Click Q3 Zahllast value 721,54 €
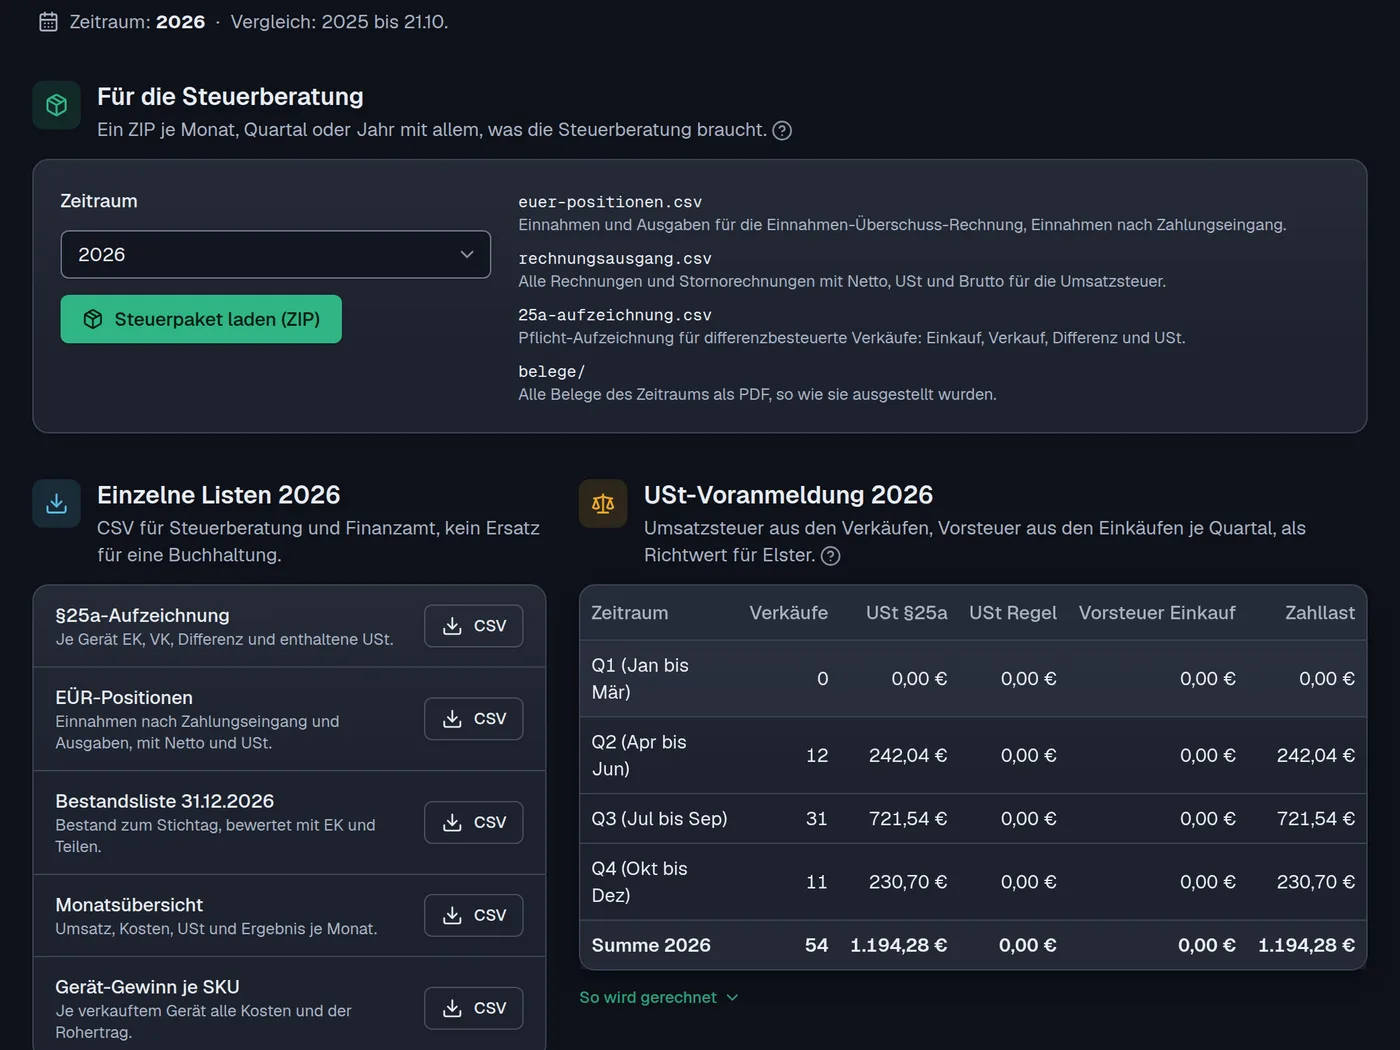Viewport: 1400px width, 1050px height. coord(1316,819)
